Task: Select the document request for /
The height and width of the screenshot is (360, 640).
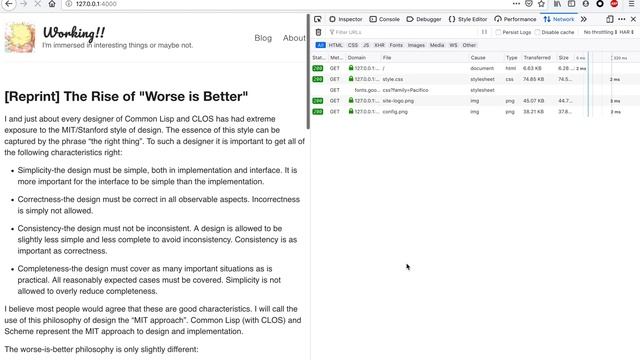Action: (475, 69)
